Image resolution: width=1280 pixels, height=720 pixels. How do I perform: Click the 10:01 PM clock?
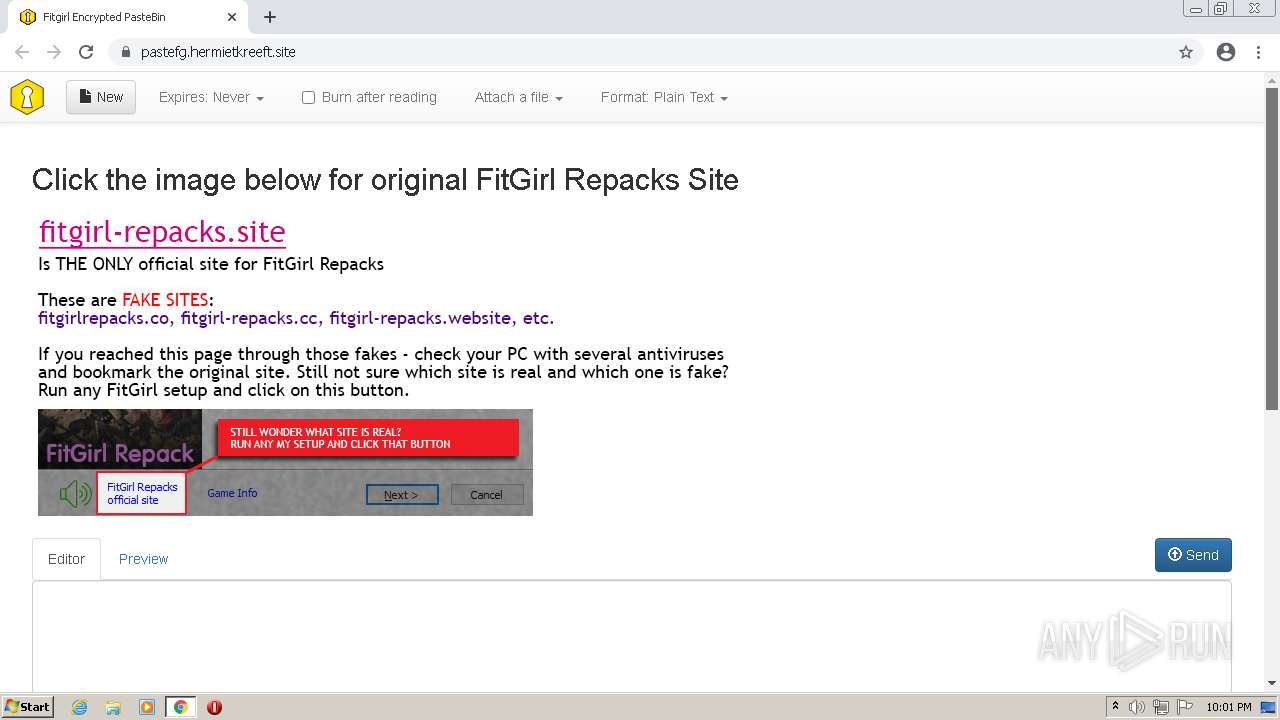(x=1229, y=707)
